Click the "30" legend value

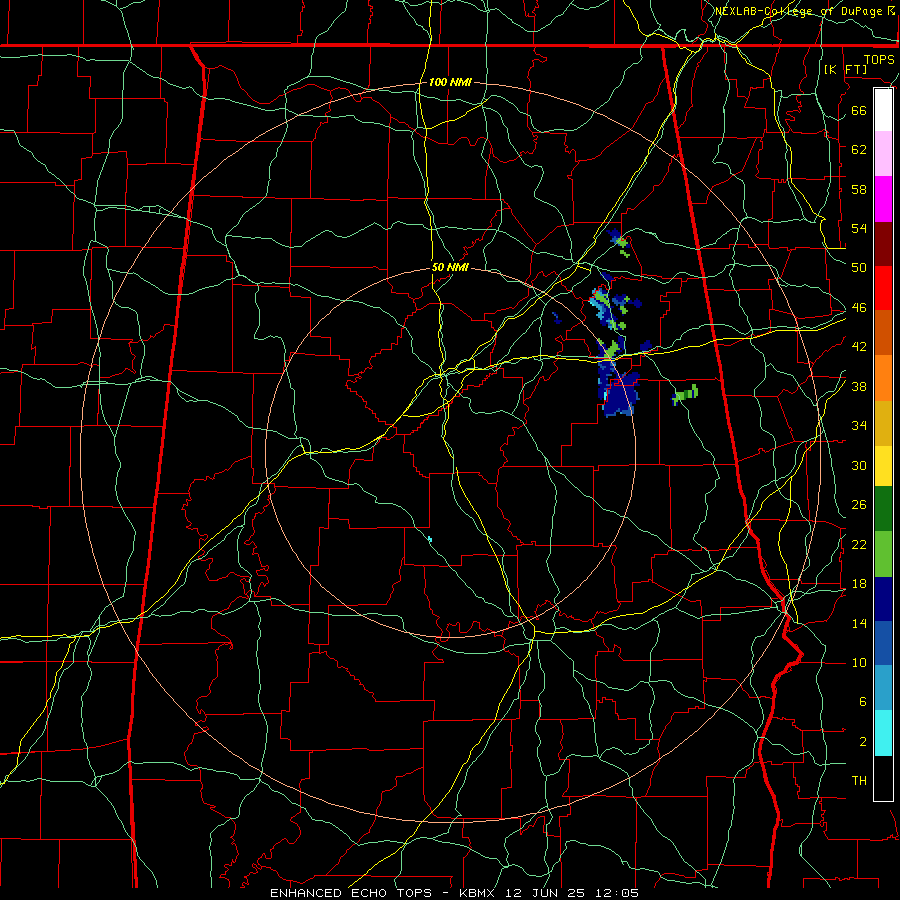(x=859, y=465)
